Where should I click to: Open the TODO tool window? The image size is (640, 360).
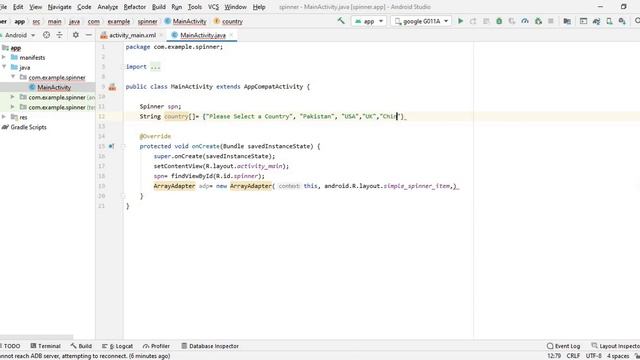coord(11,346)
